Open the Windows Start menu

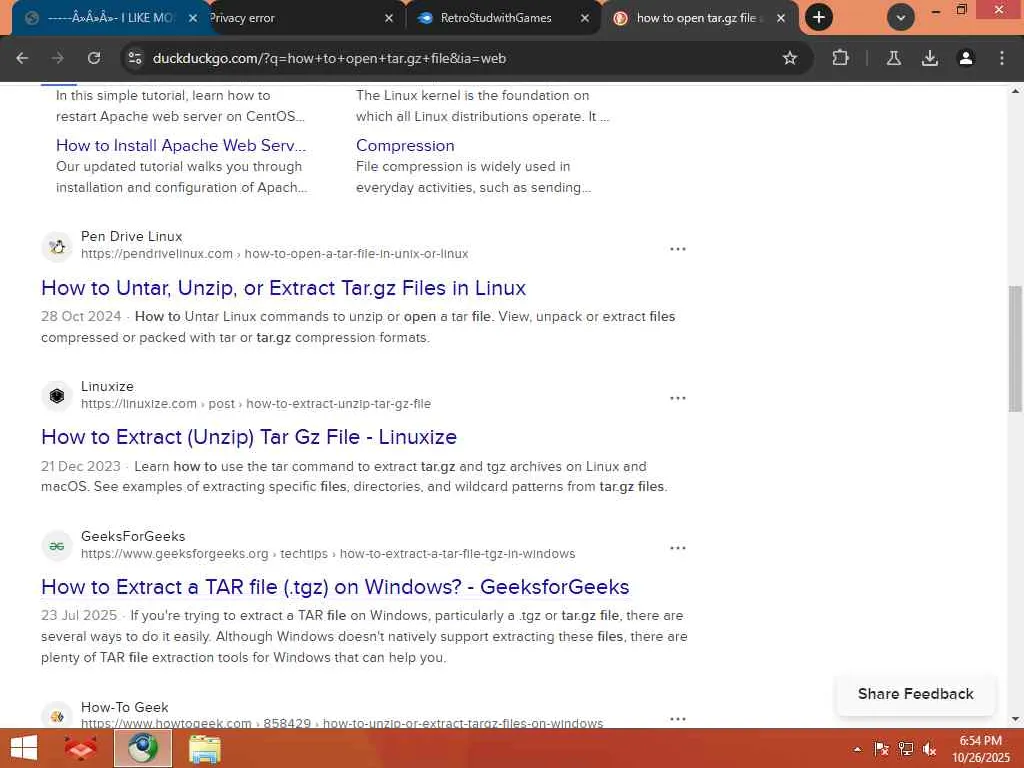[24, 748]
